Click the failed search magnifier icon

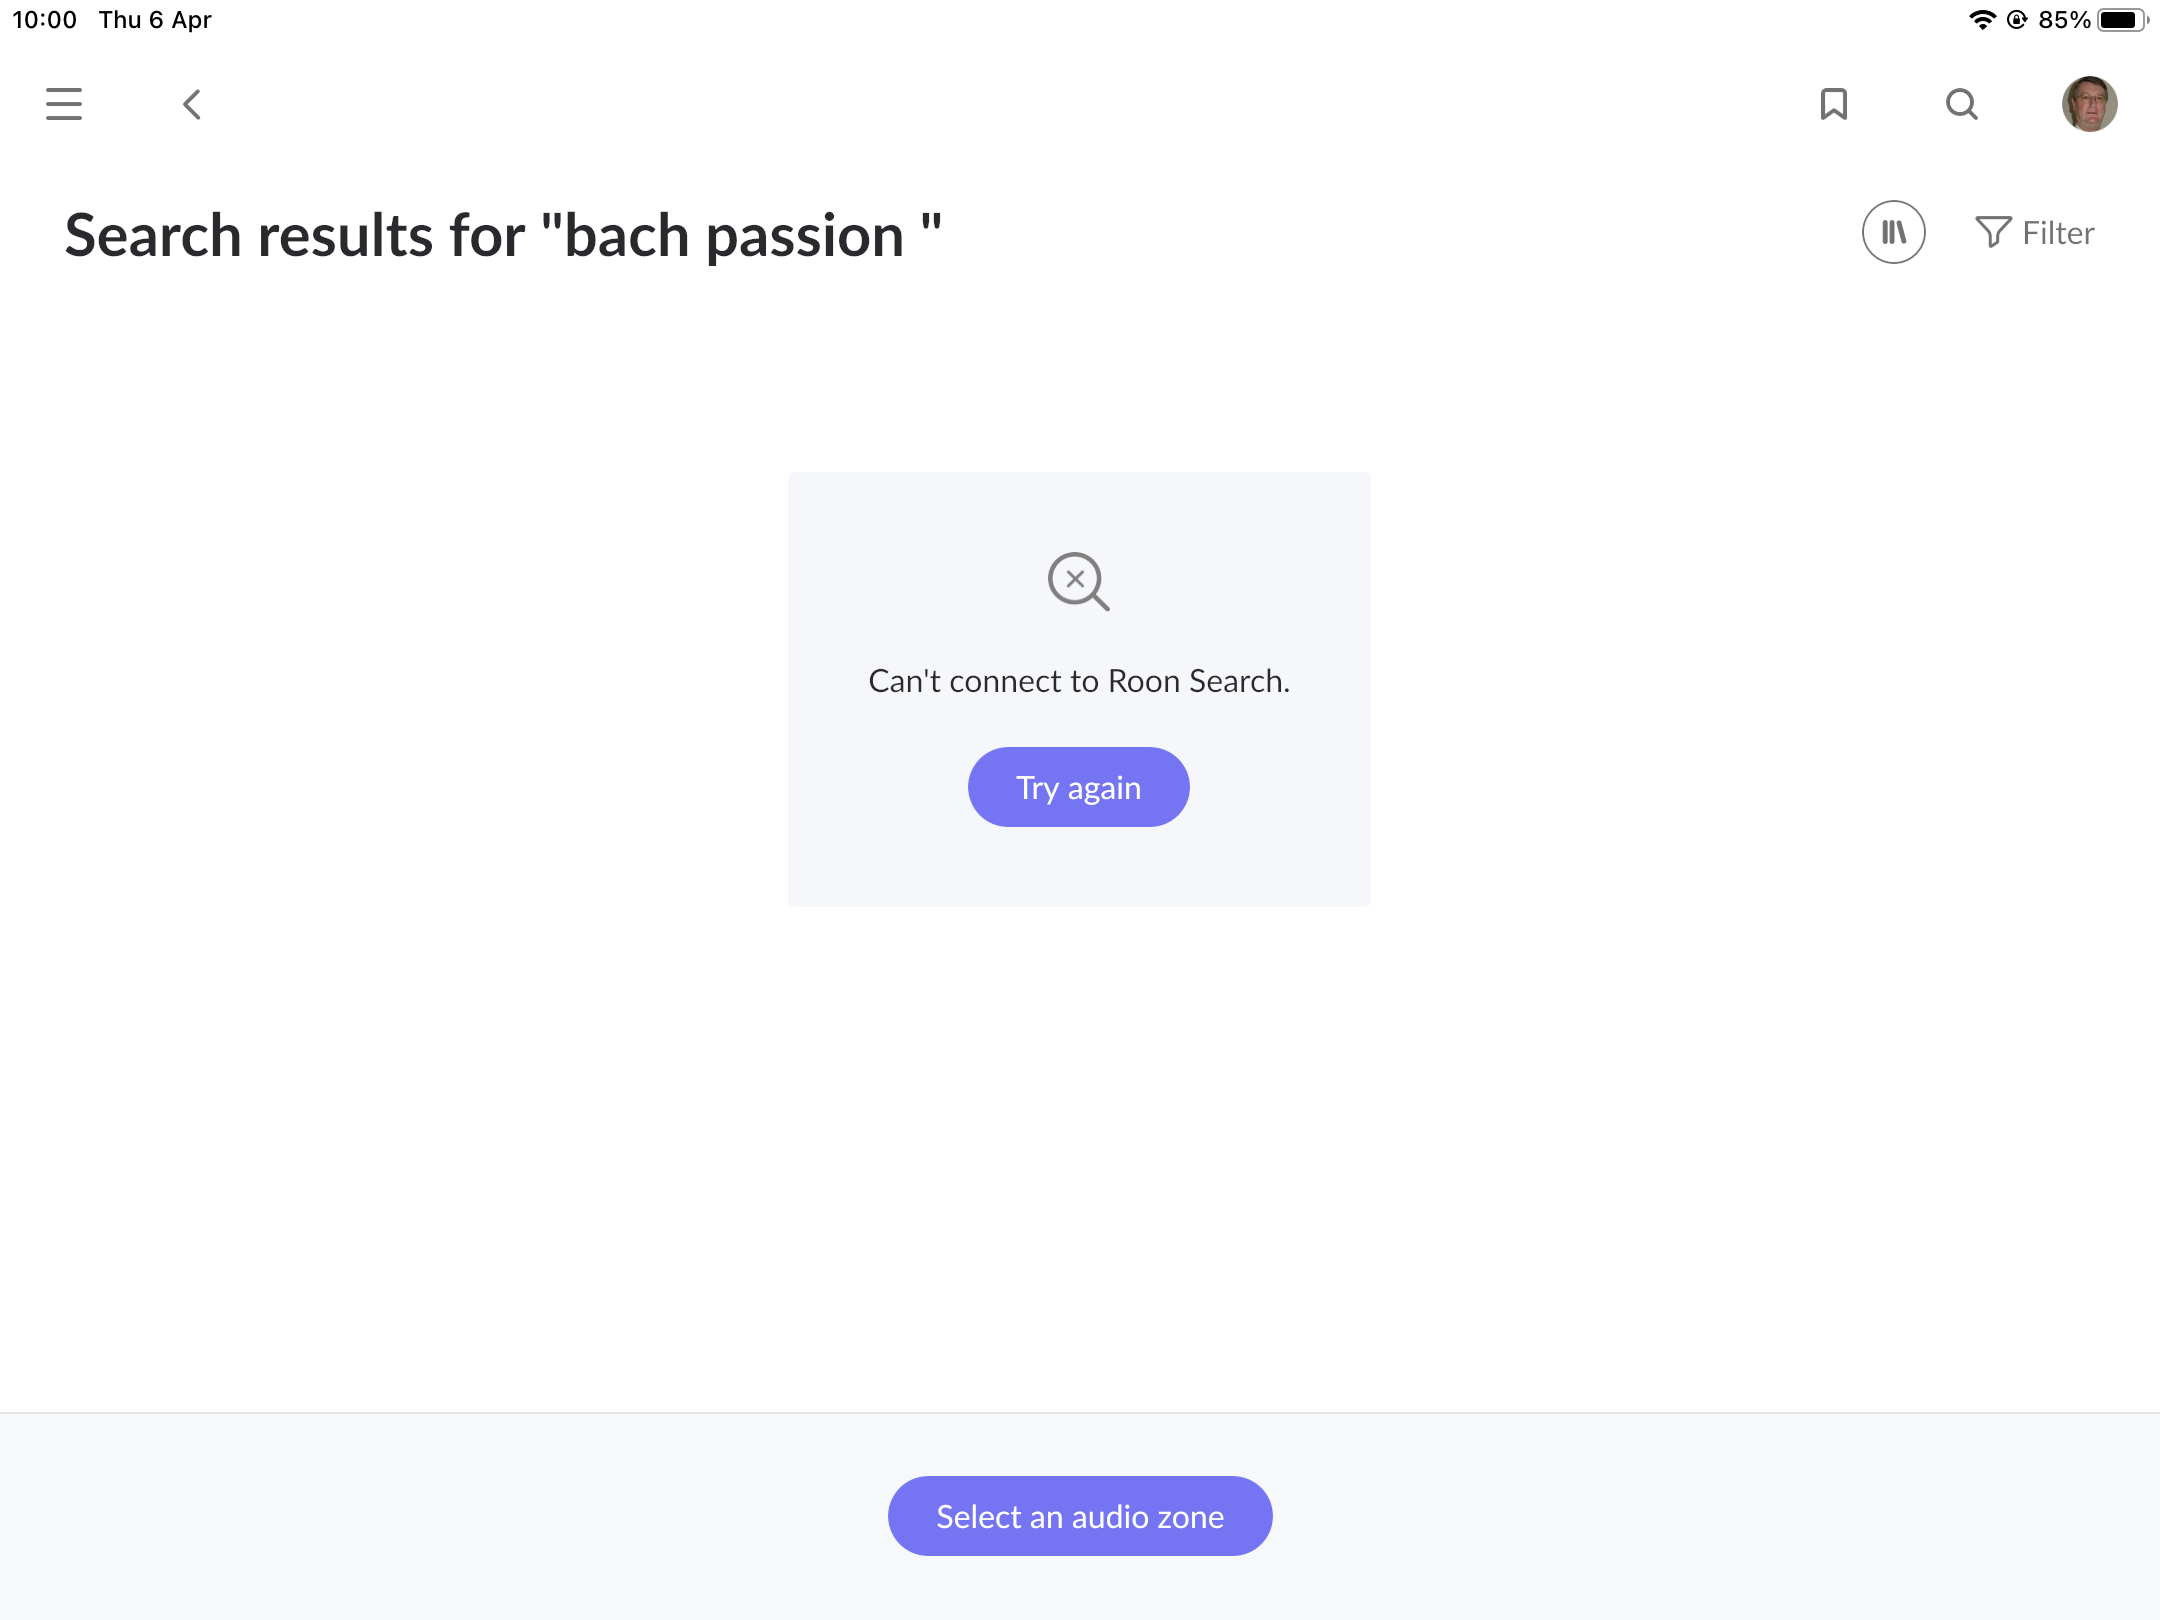click(1078, 581)
